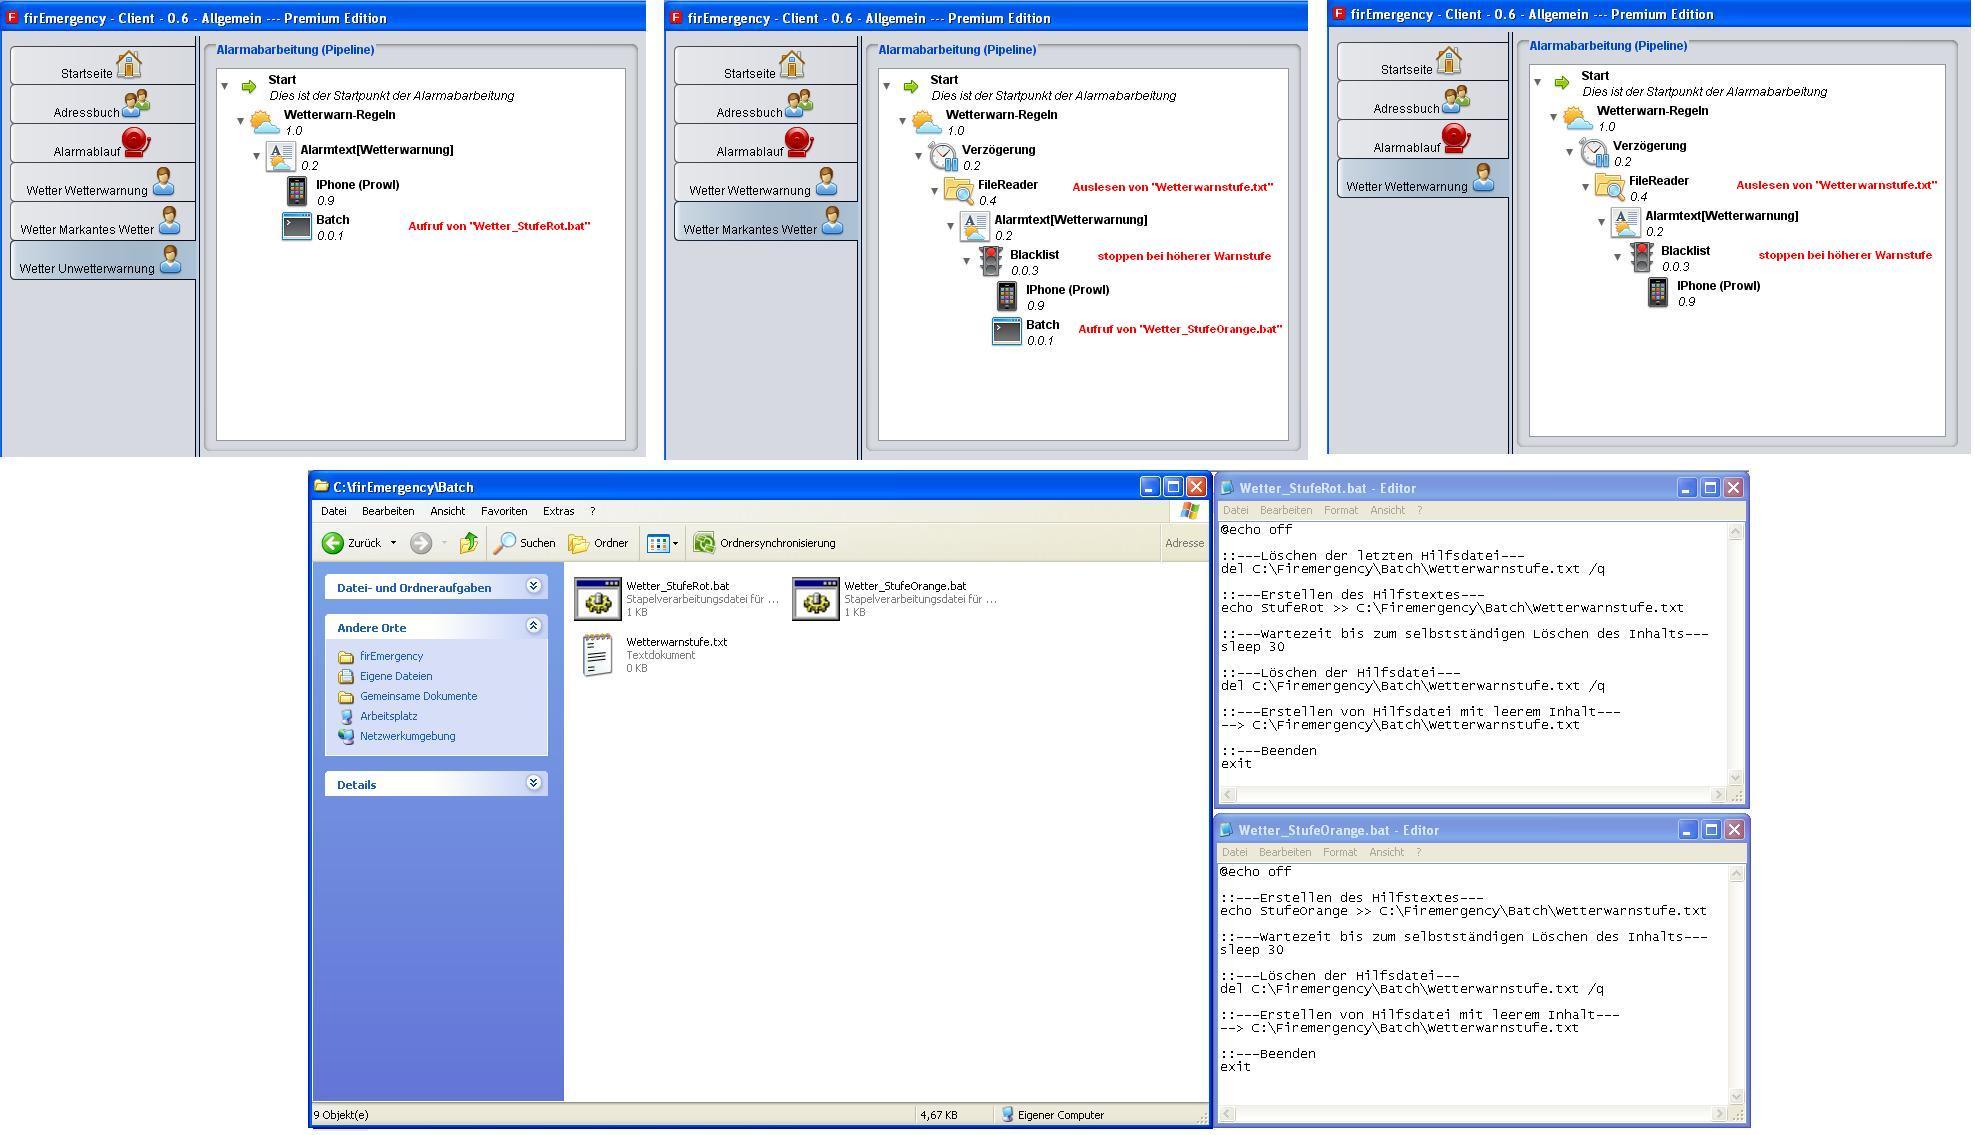Click the FileReader folder icon in middle pipeline

pos(958,191)
